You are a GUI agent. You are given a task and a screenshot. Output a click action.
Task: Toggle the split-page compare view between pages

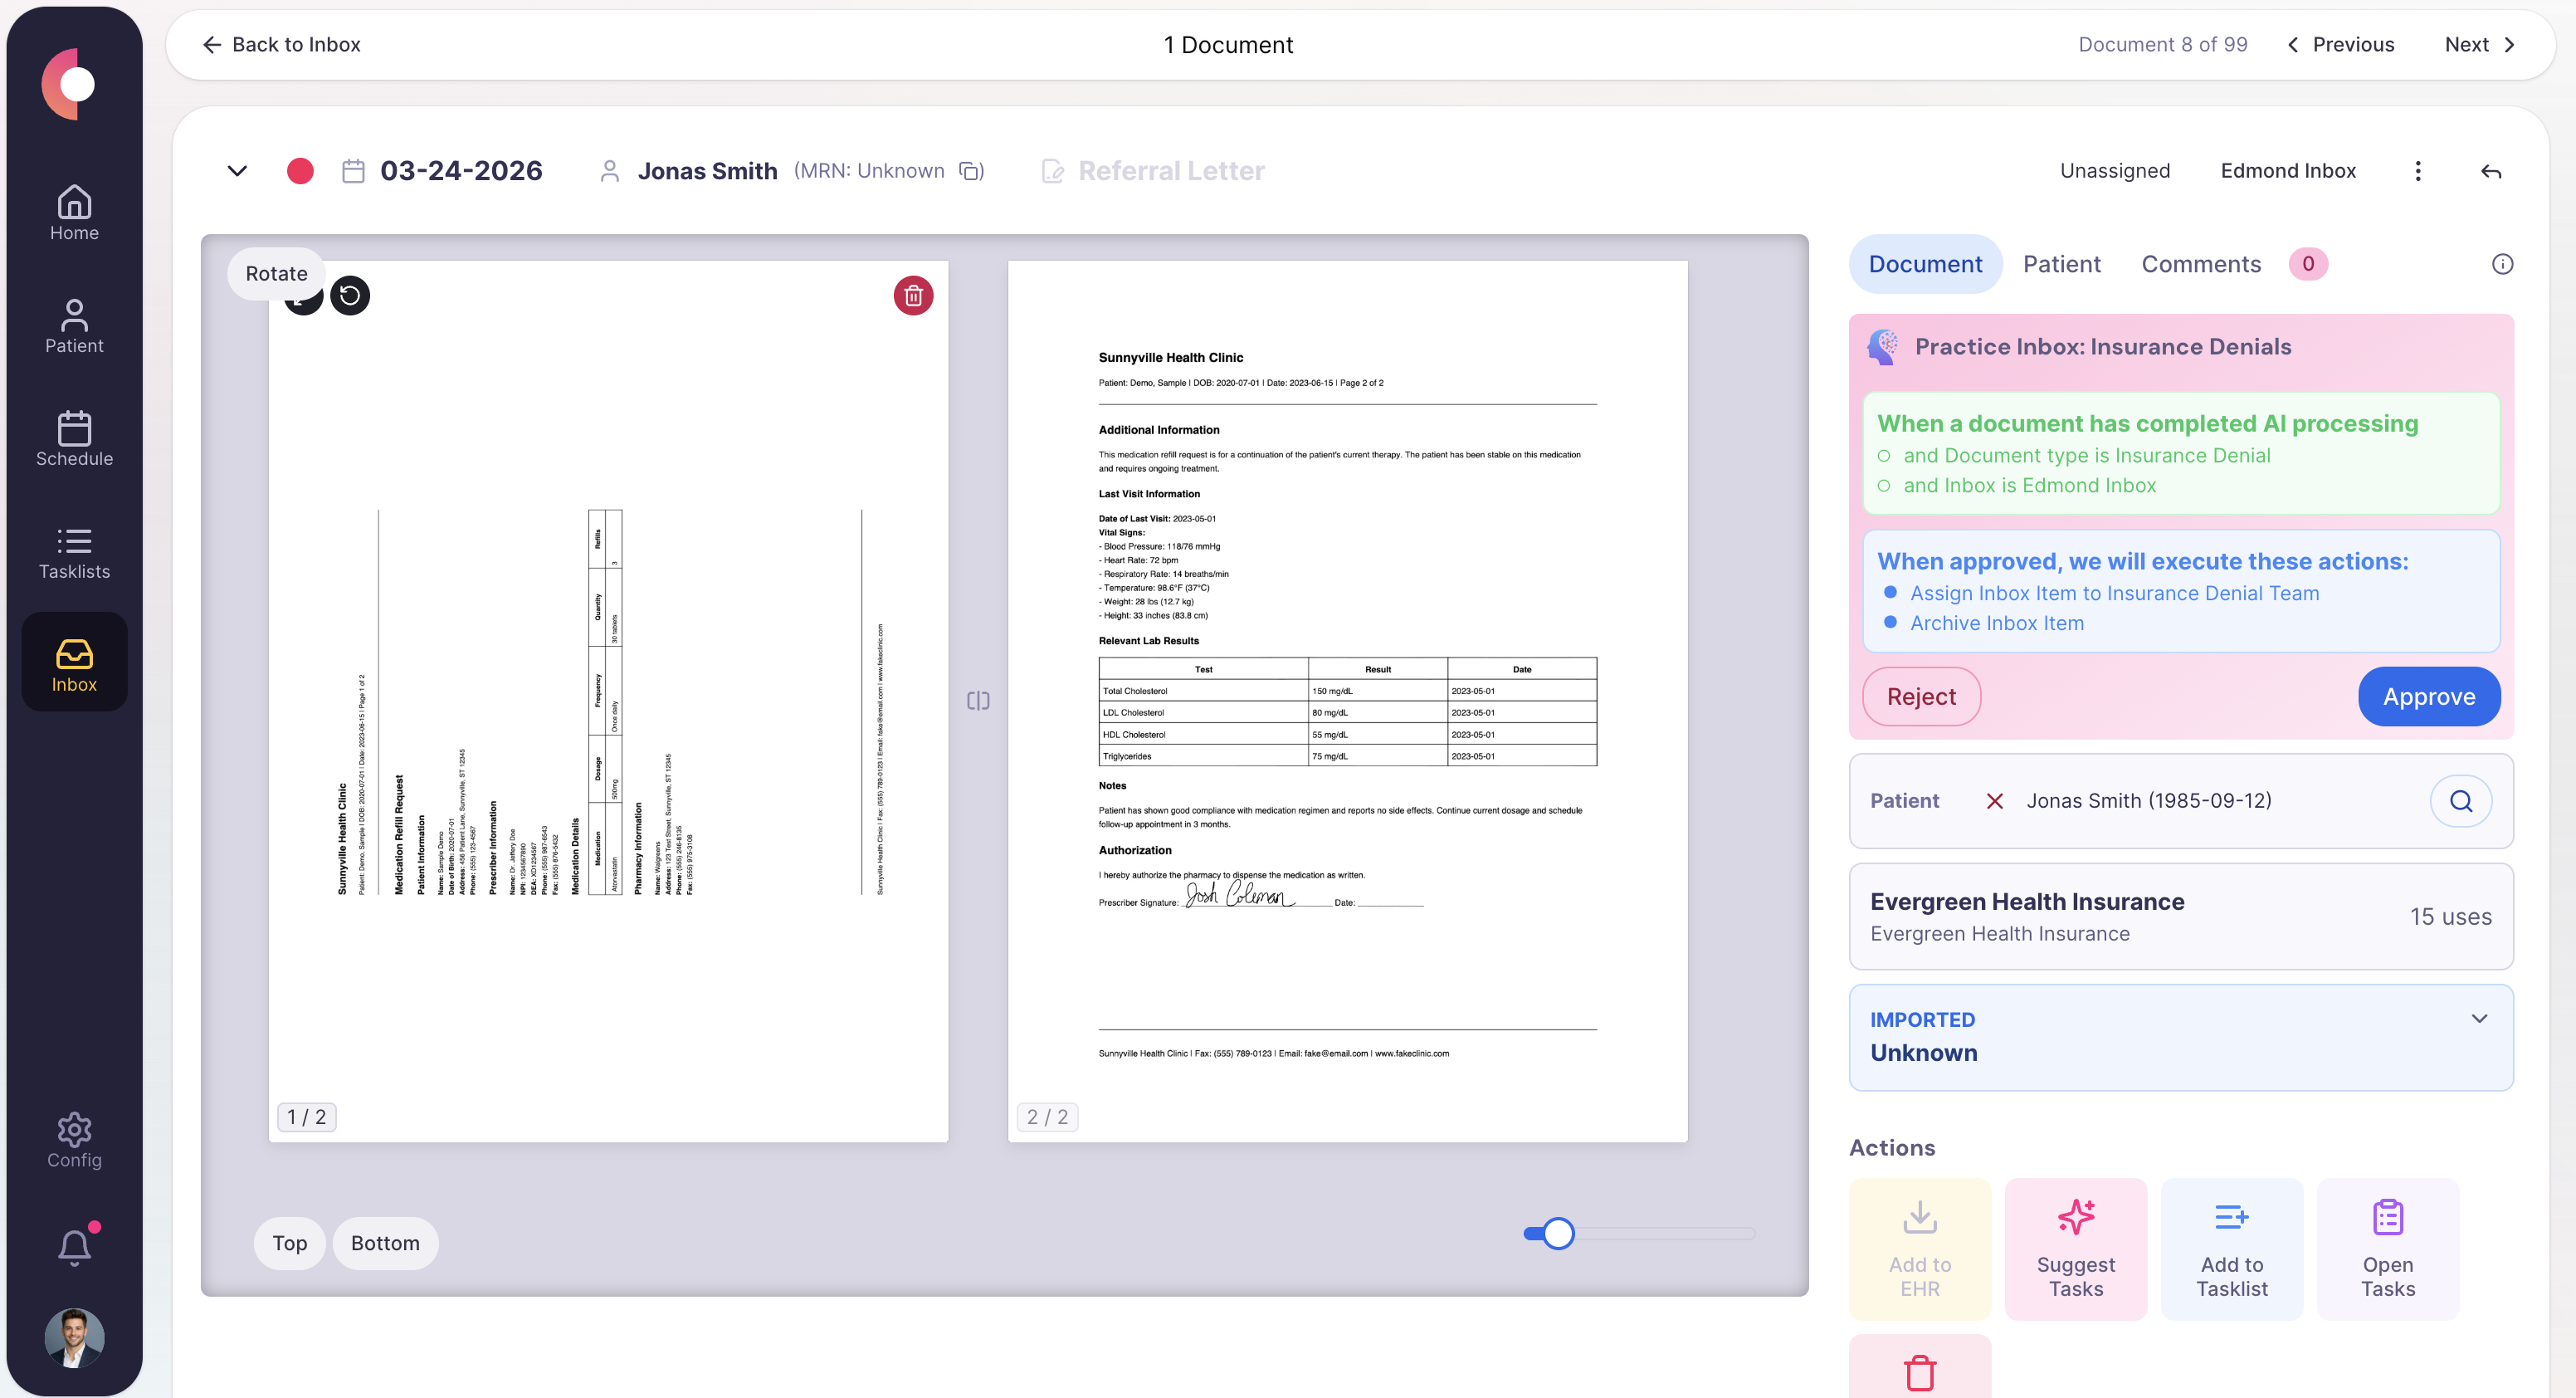click(x=977, y=700)
